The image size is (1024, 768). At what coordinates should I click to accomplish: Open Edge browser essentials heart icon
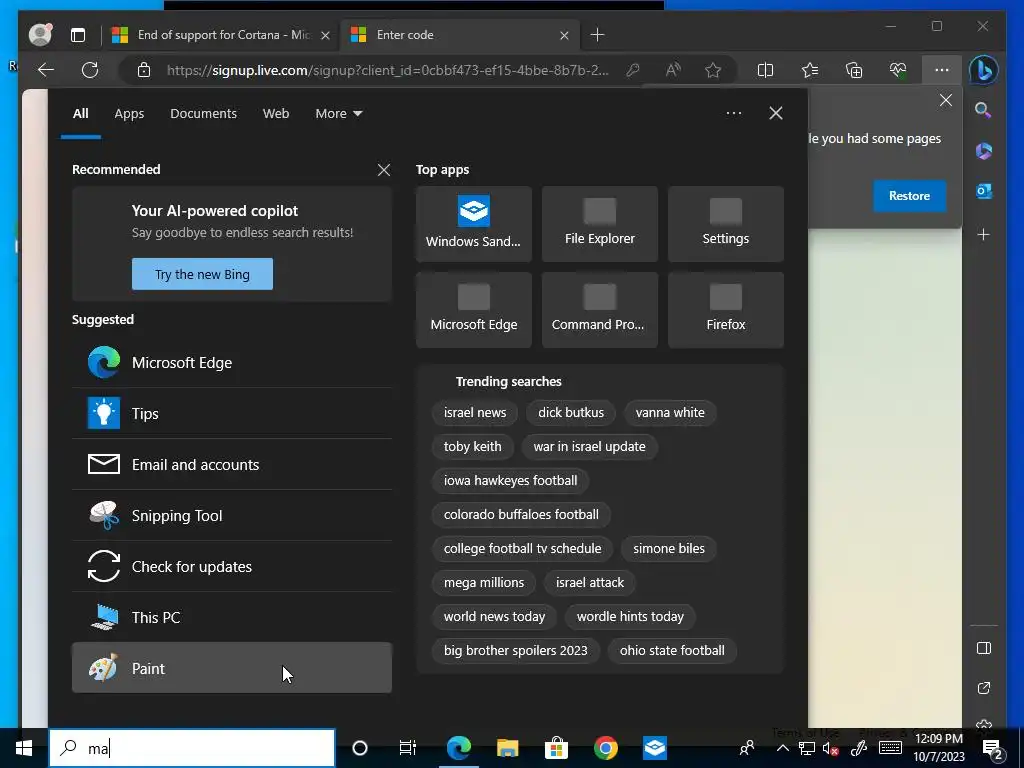[x=898, y=70]
